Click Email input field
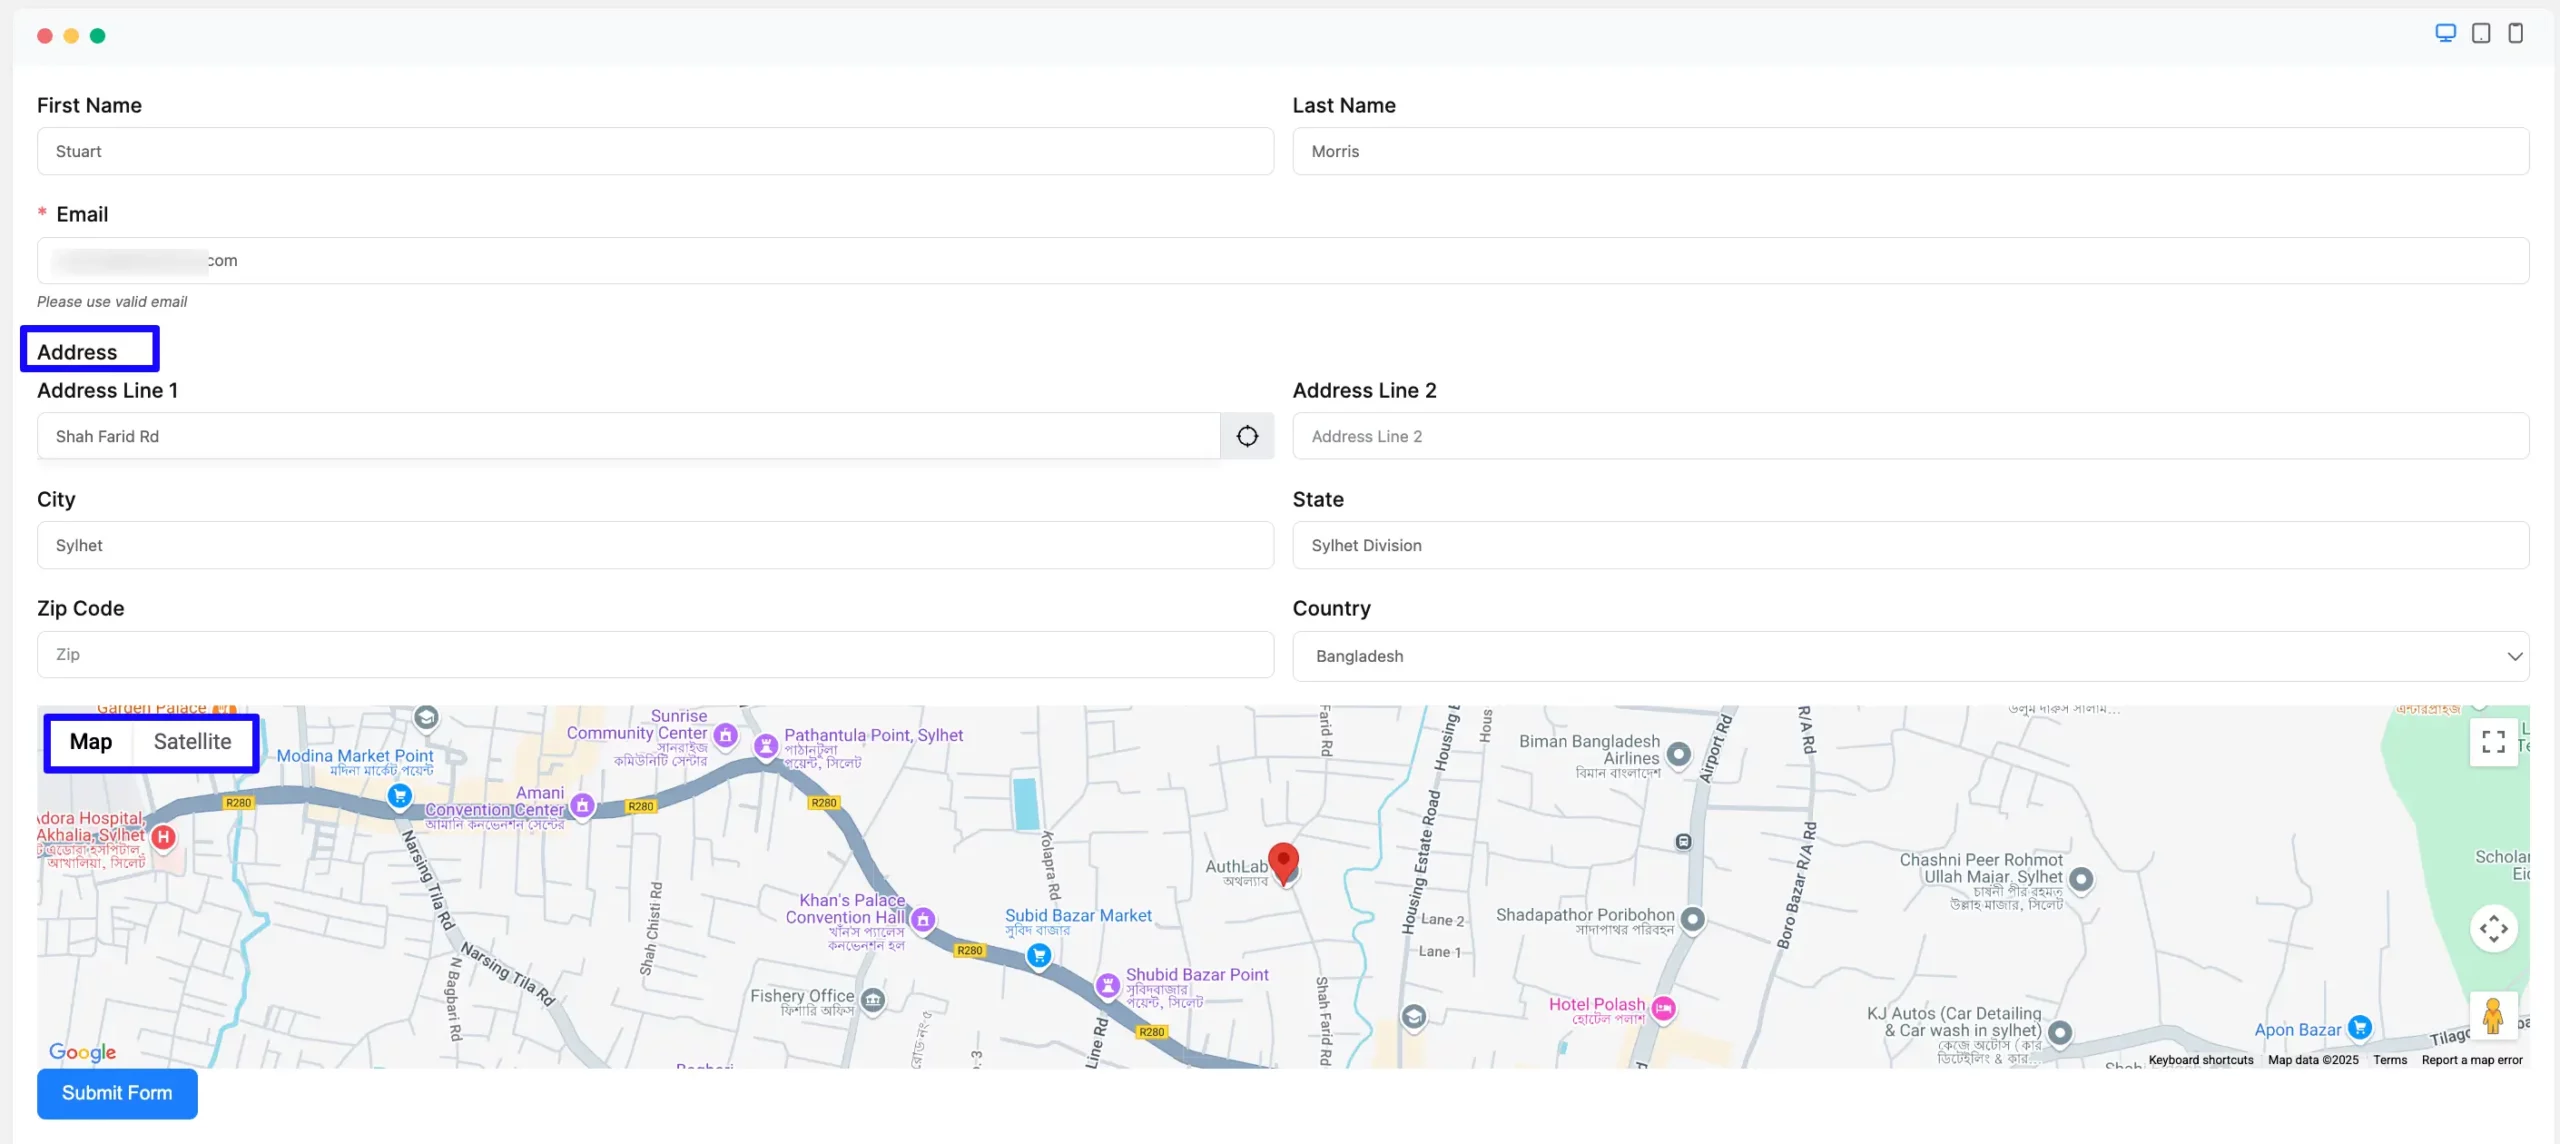 pos(1283,260)
